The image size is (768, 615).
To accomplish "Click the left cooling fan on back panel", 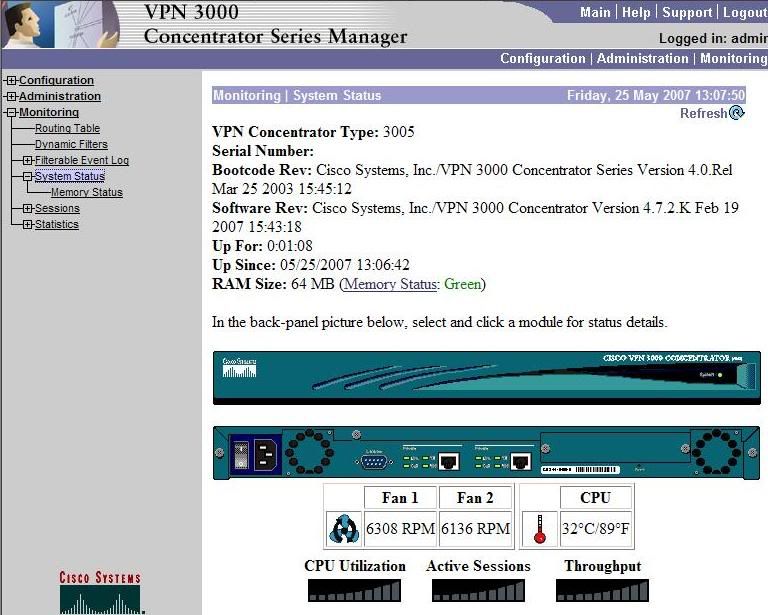I will [x=310, y=451].
